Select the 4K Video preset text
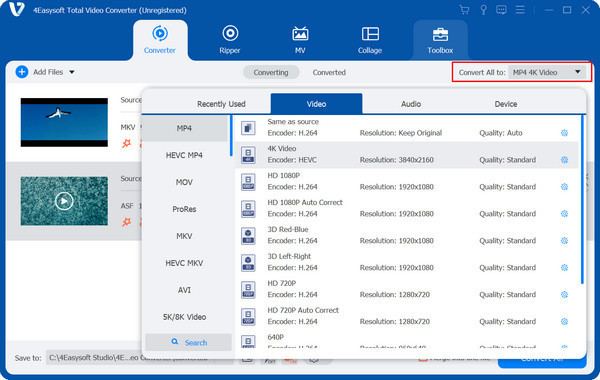Viewport: 600px width, 380px height. click(x=282, y=148)
